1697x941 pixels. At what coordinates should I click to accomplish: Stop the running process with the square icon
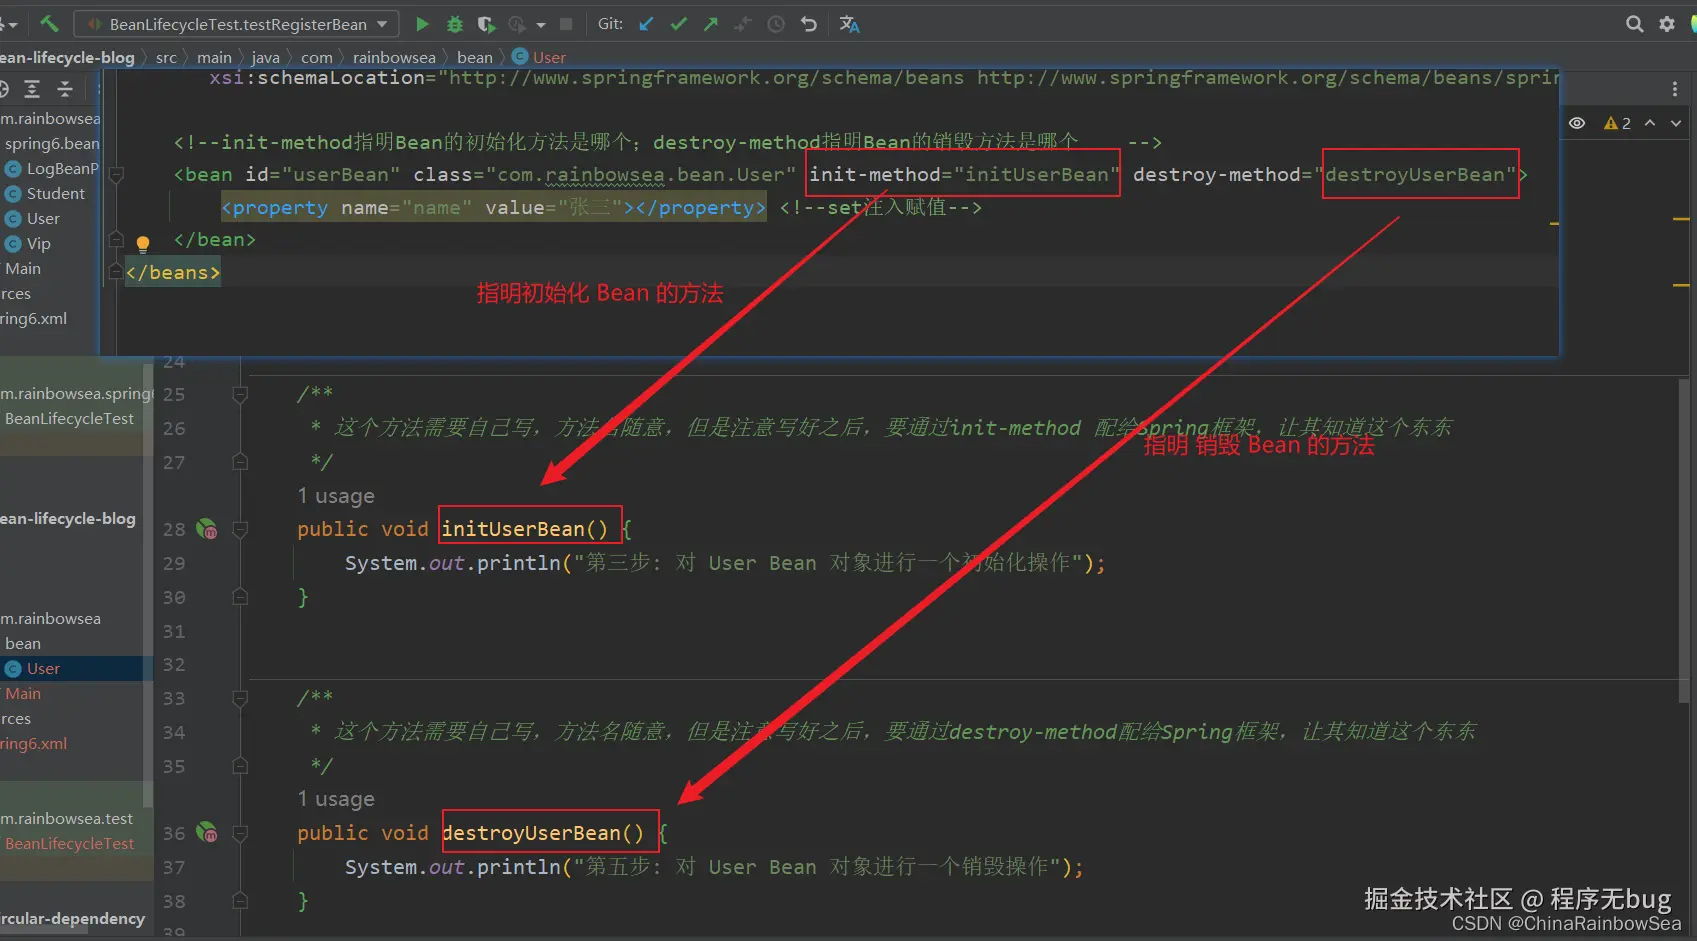tap(566, 24)
